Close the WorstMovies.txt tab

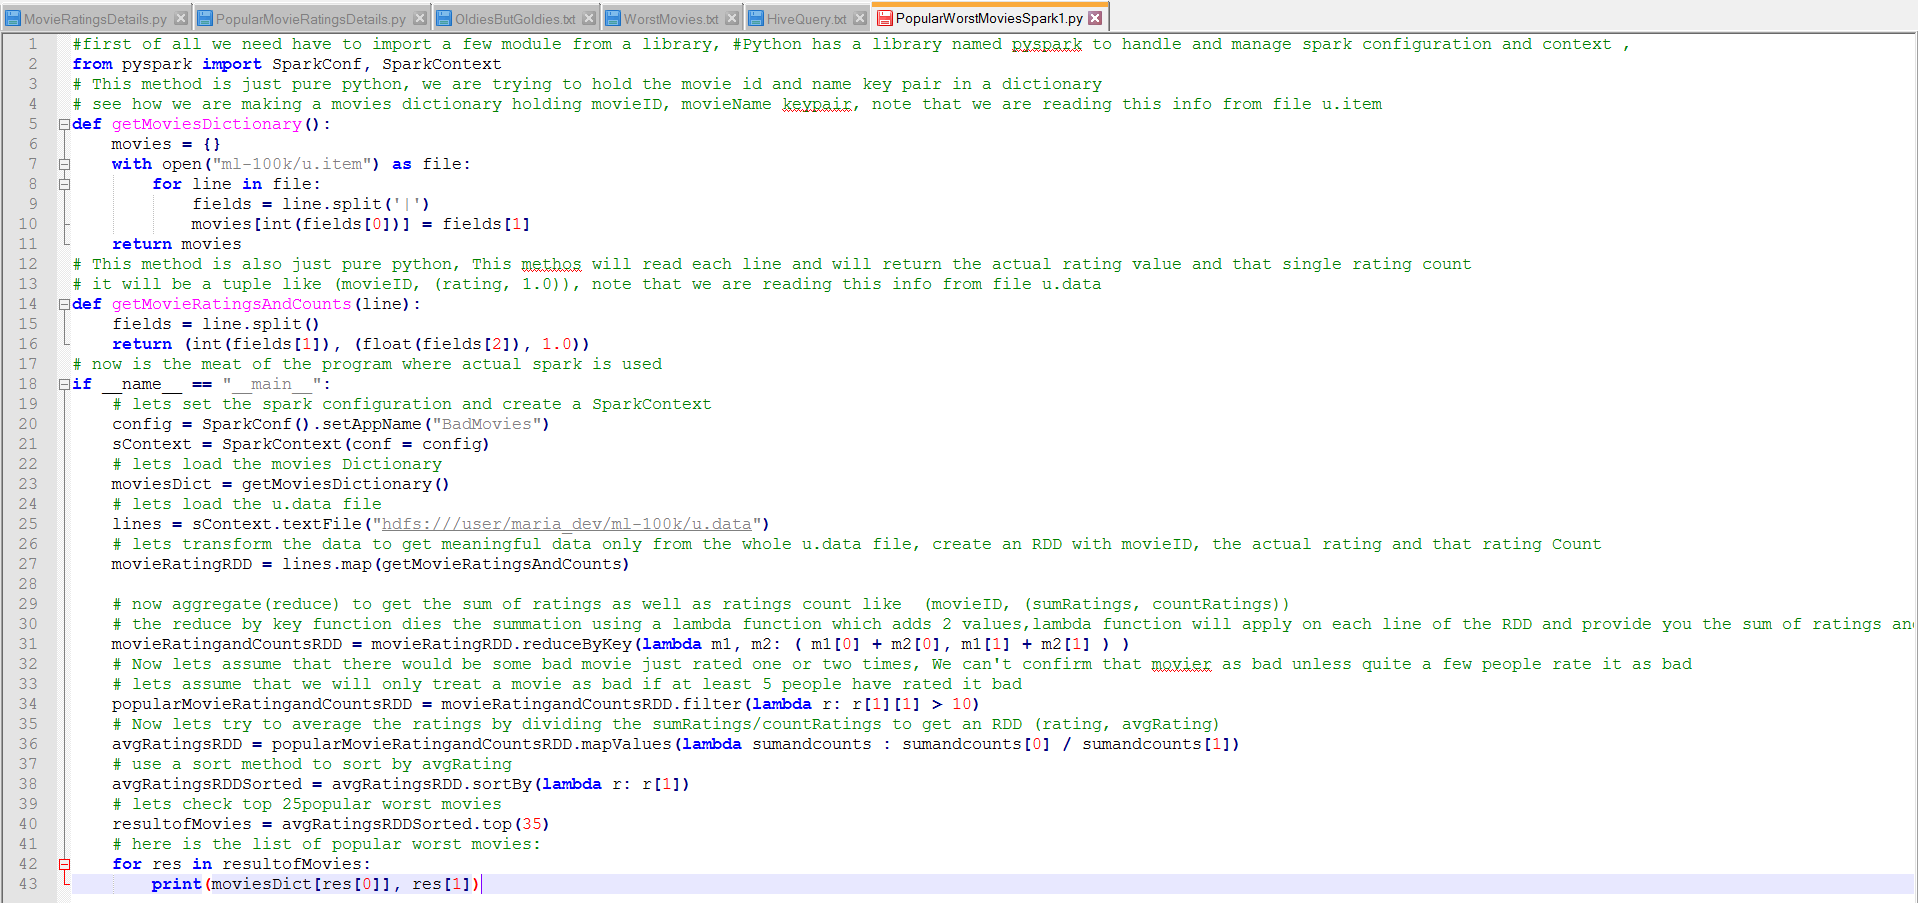[732, 18]
